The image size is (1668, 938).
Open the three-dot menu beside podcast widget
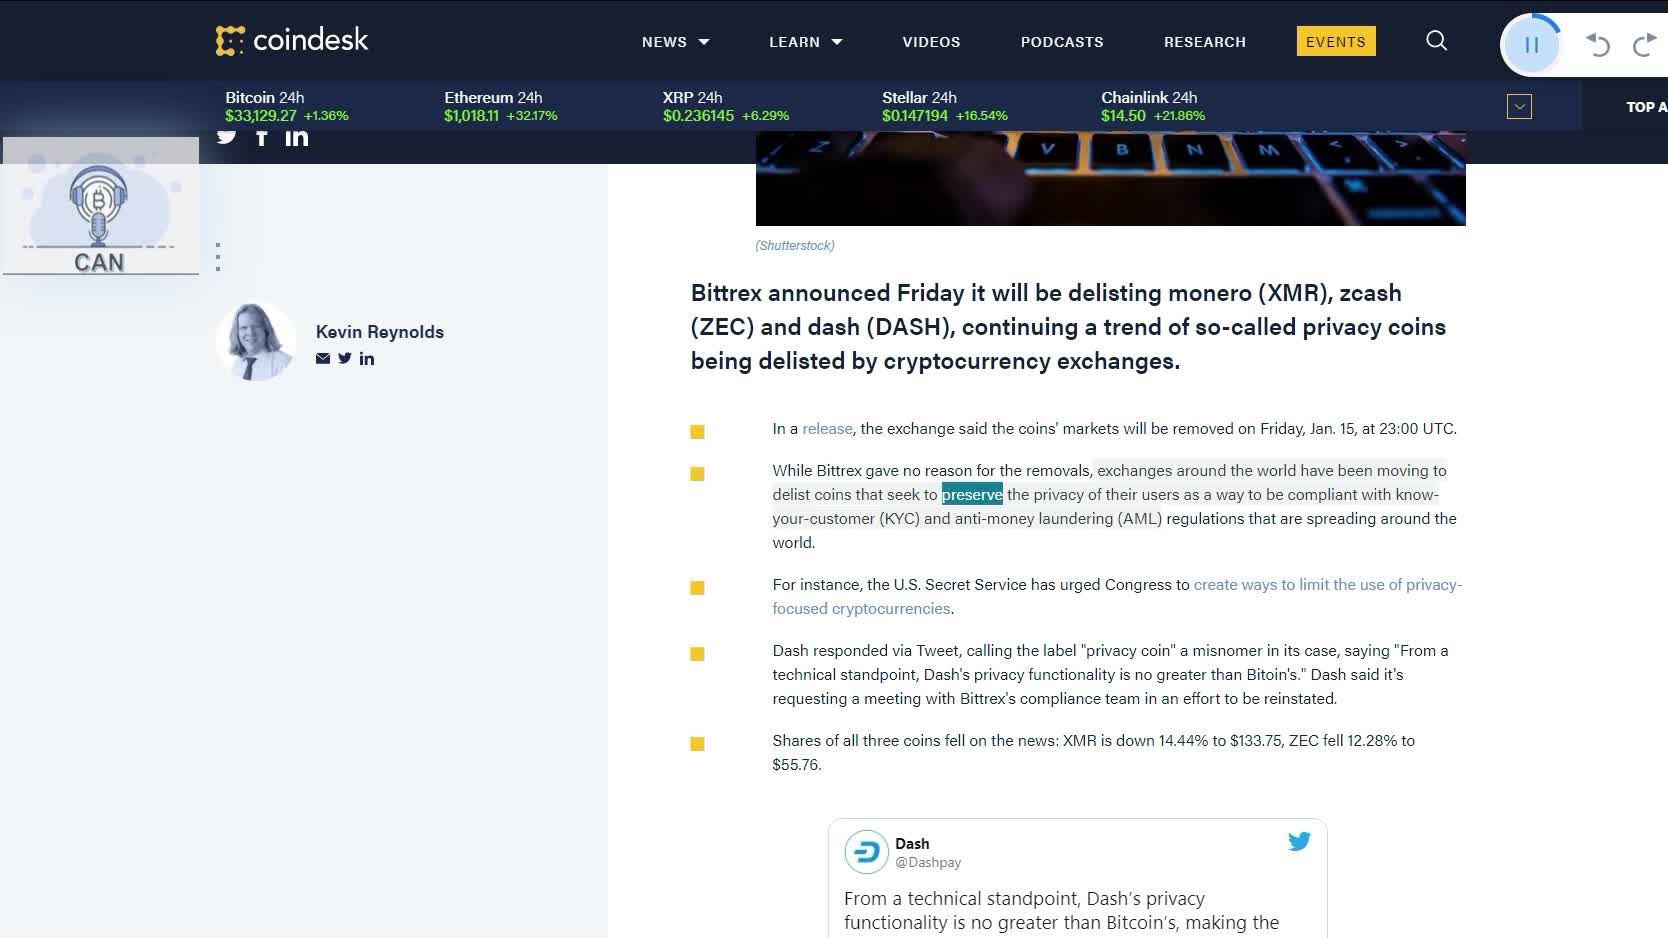(218, 257)
